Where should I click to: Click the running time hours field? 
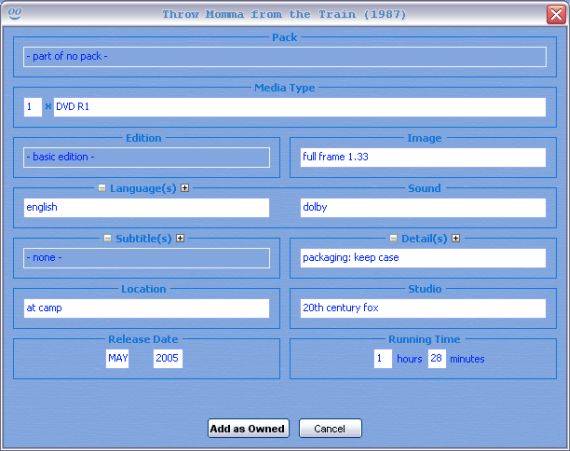(383, 359)
